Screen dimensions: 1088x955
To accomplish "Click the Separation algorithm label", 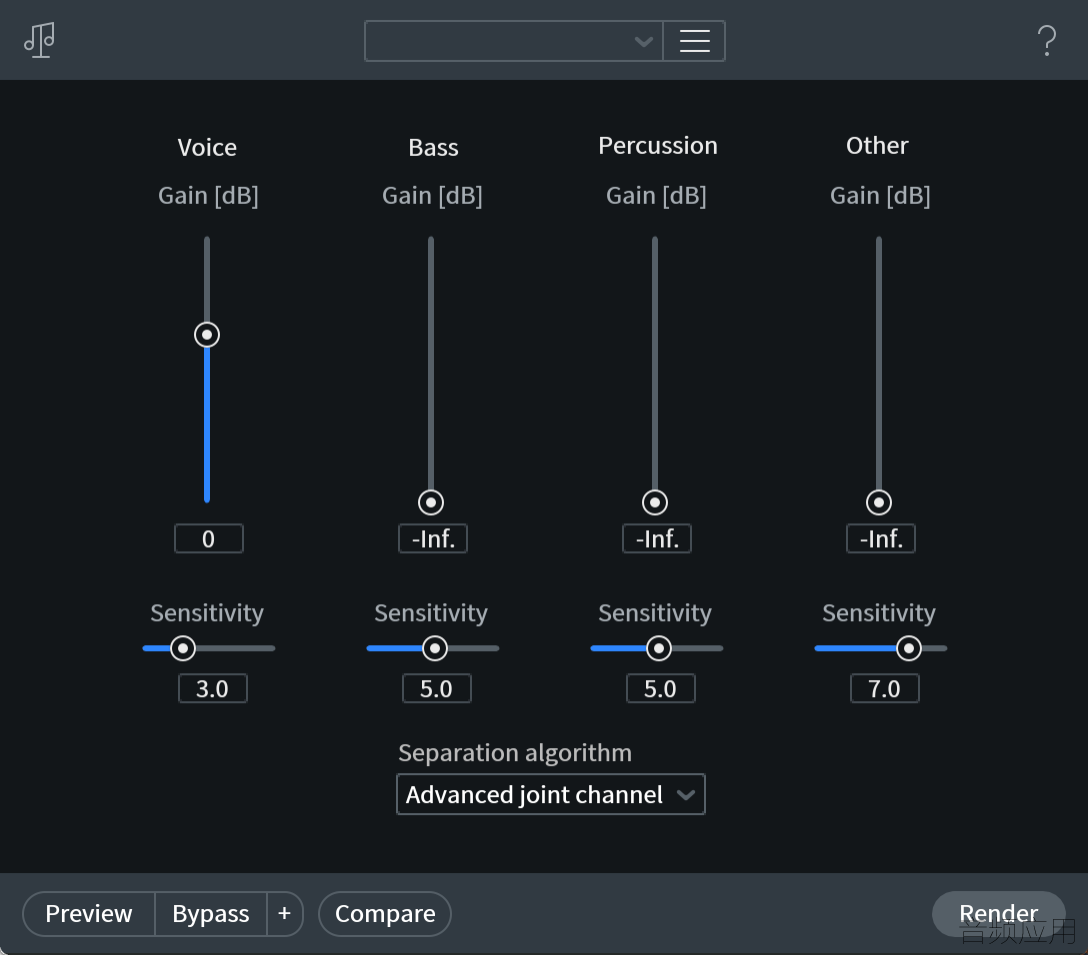I will click(515, 753).
